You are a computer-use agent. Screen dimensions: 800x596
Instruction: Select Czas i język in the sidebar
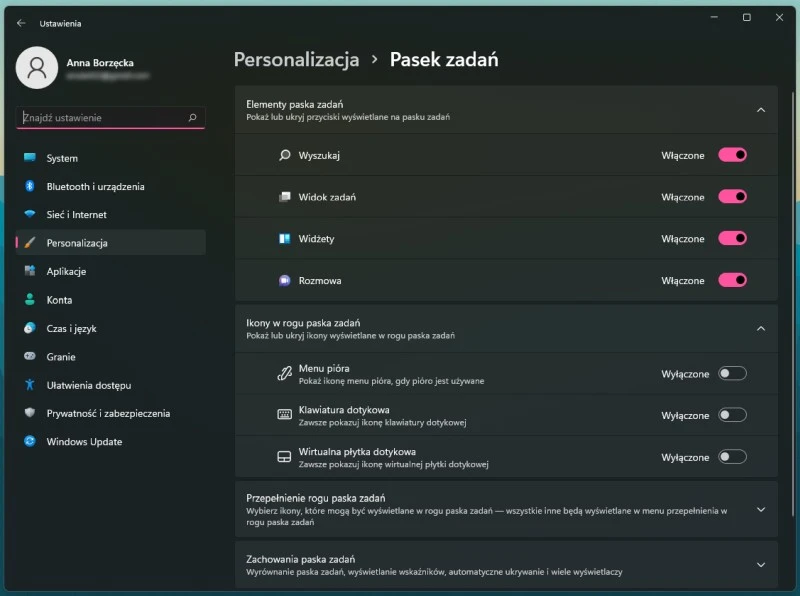28,328
